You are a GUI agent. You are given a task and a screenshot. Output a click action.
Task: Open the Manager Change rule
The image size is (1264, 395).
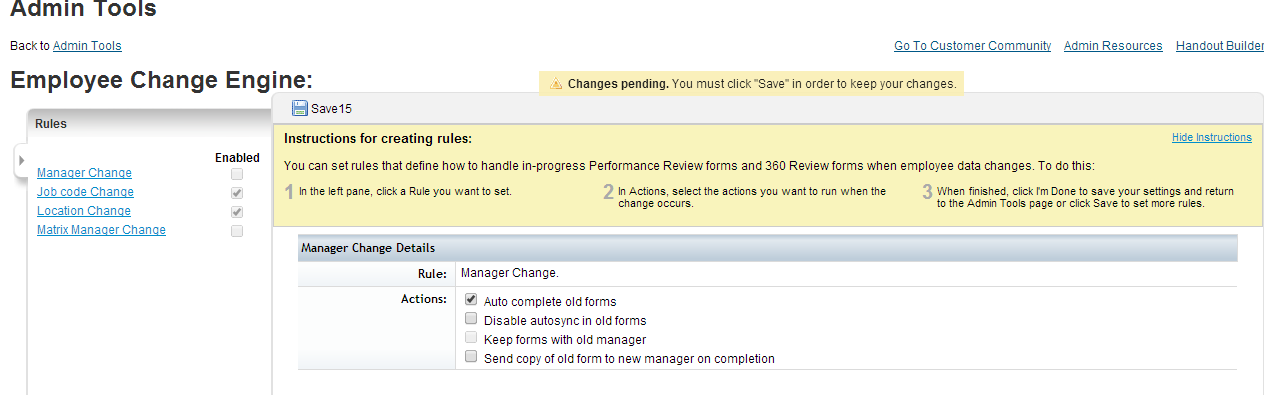84,173
